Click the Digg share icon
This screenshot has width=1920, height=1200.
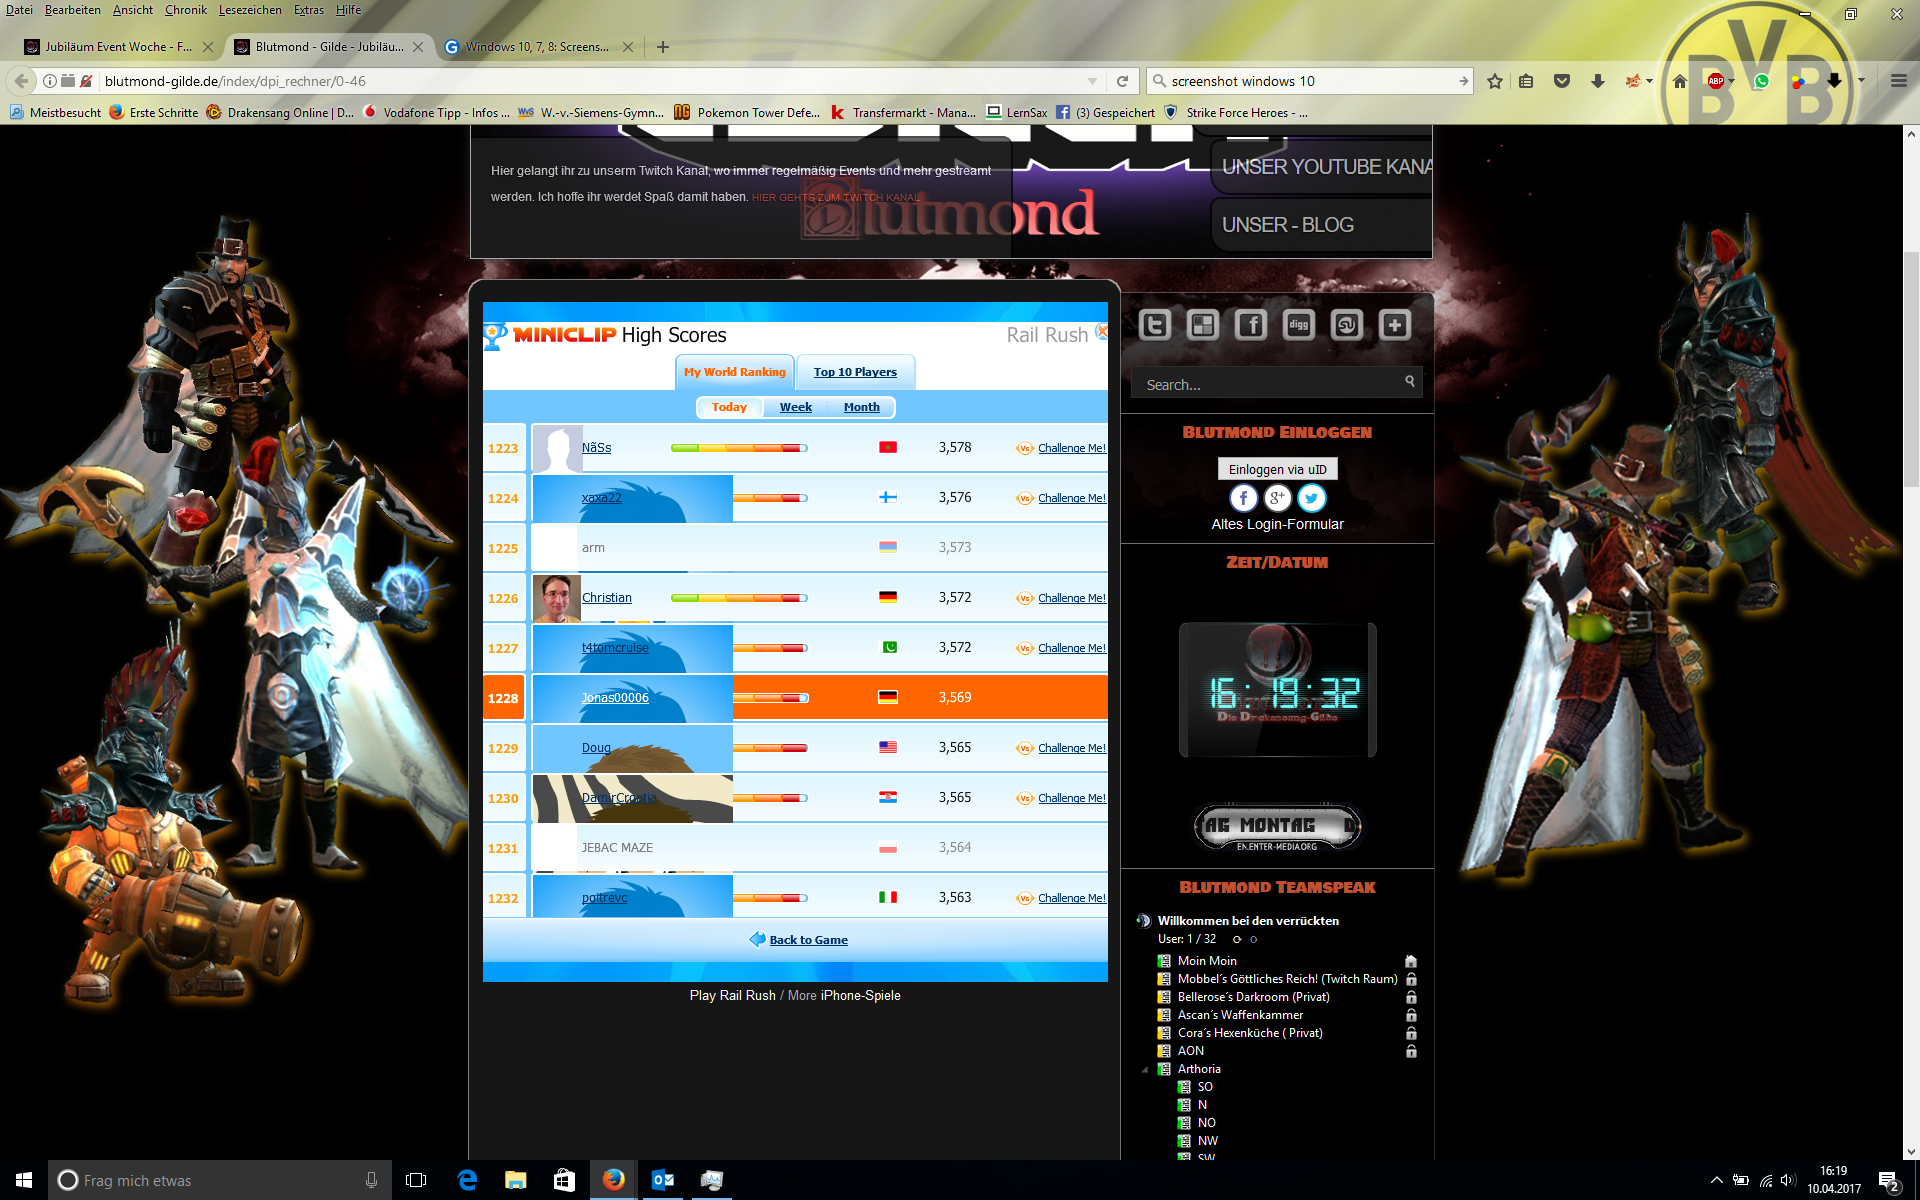1299,325
